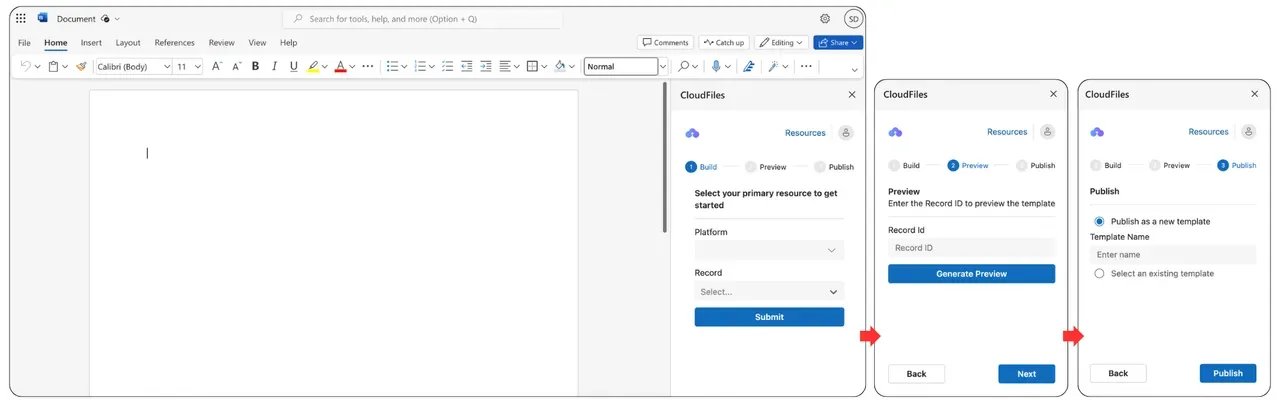Click user profile icon in Build panel

click(x=846, y=132)
